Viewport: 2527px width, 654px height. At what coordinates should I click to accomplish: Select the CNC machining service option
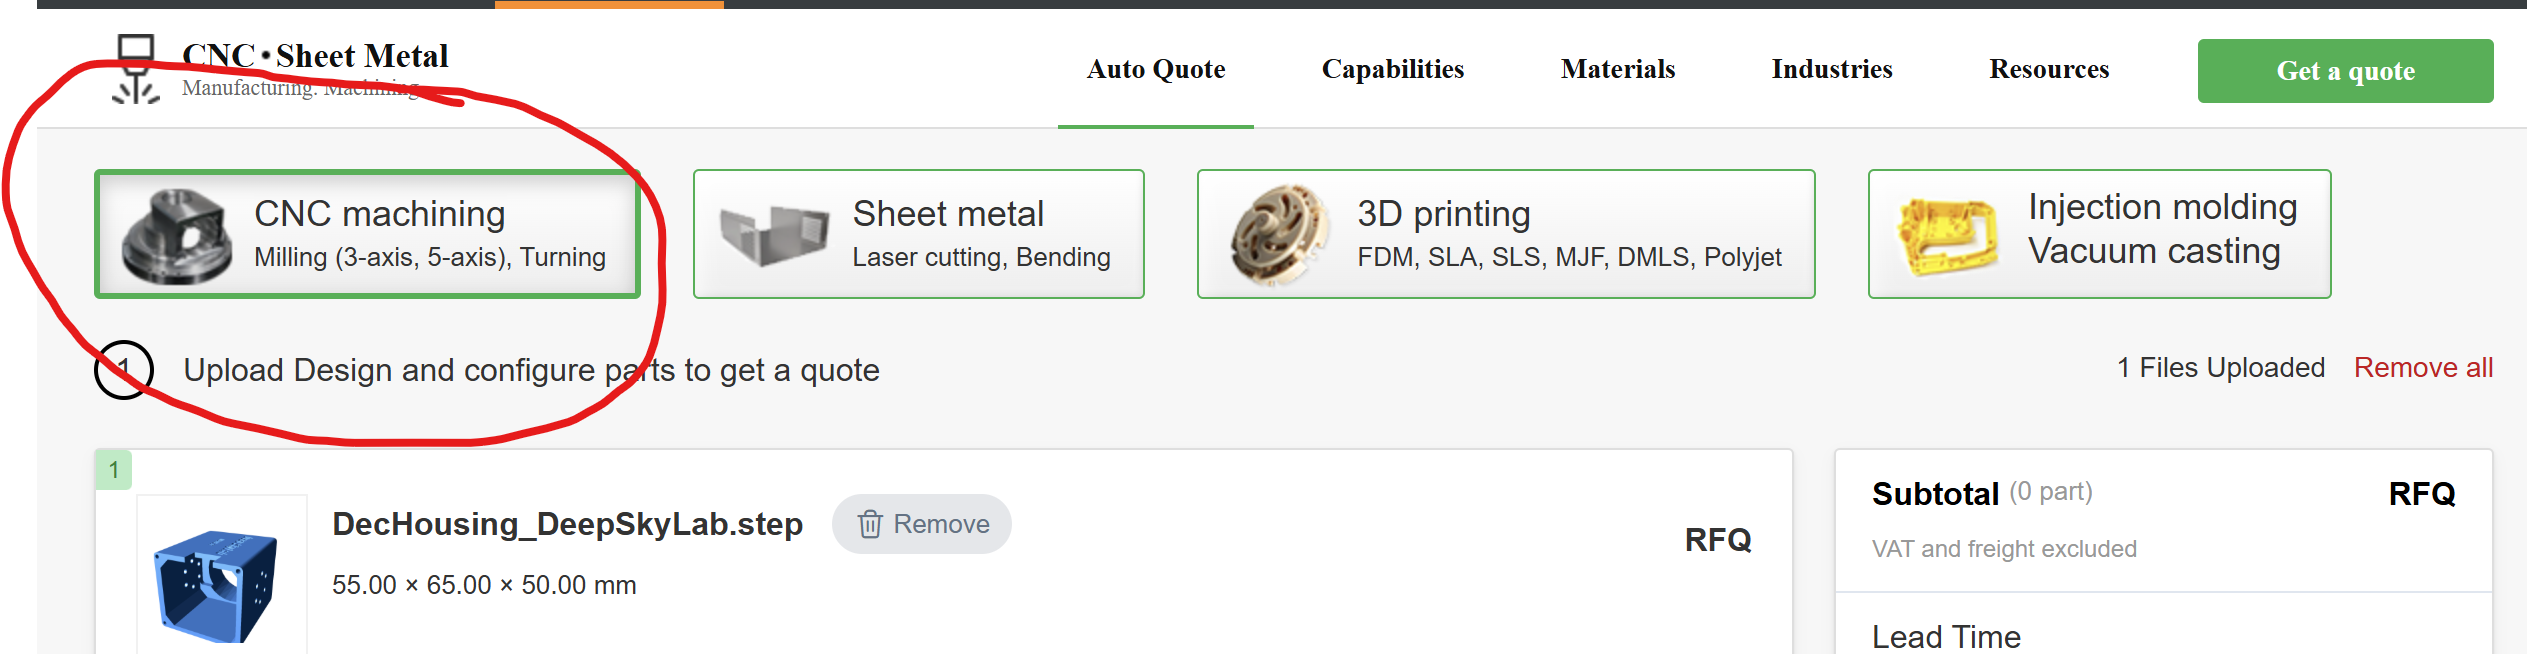click(x=380, y=233)
